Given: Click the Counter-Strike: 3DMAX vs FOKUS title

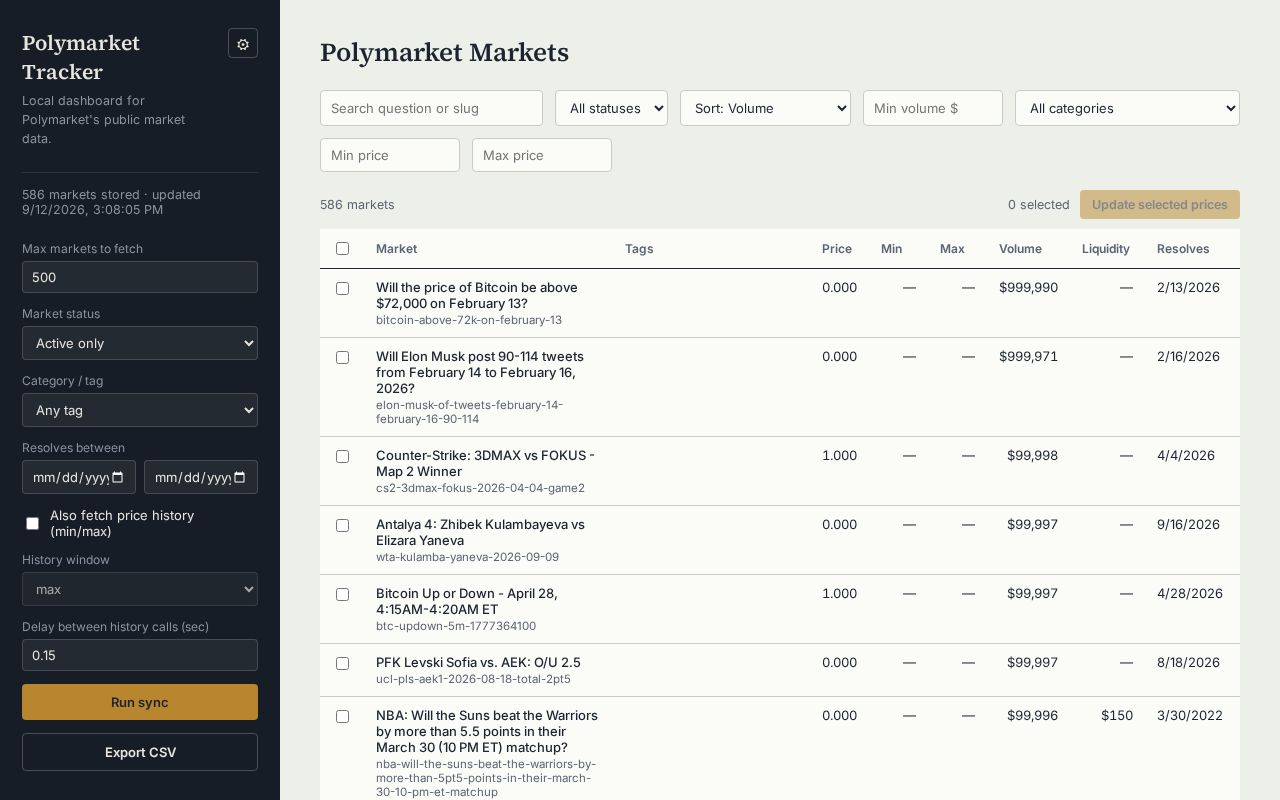Looking at the screenshot, I should pos(485,463).
